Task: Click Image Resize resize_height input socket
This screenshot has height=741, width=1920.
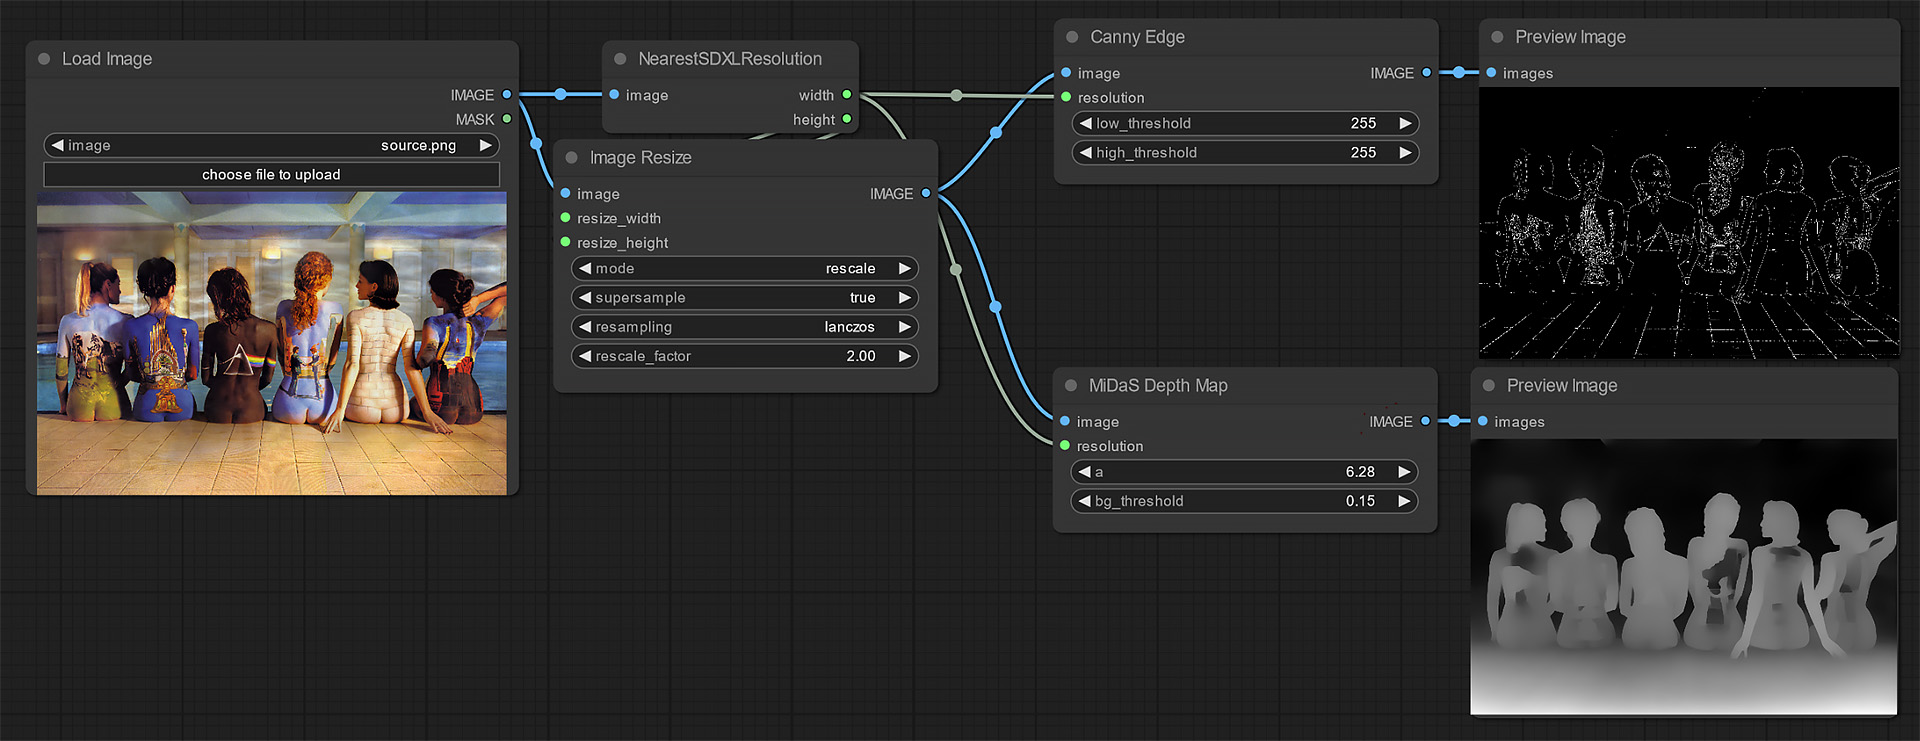Action: pyautogui.click(x=566, y=242)
